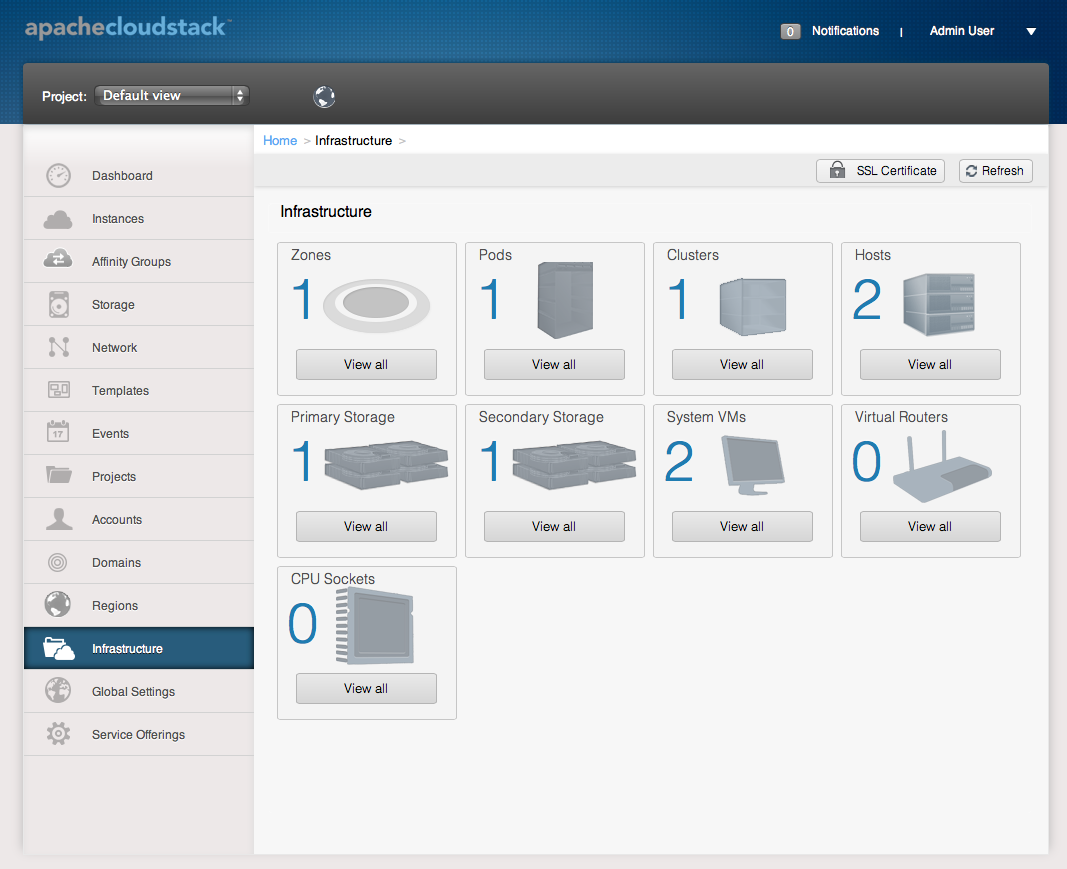The image size is (1067, 869).
Task: Open Service Offerings section
Action: [139, 734]
